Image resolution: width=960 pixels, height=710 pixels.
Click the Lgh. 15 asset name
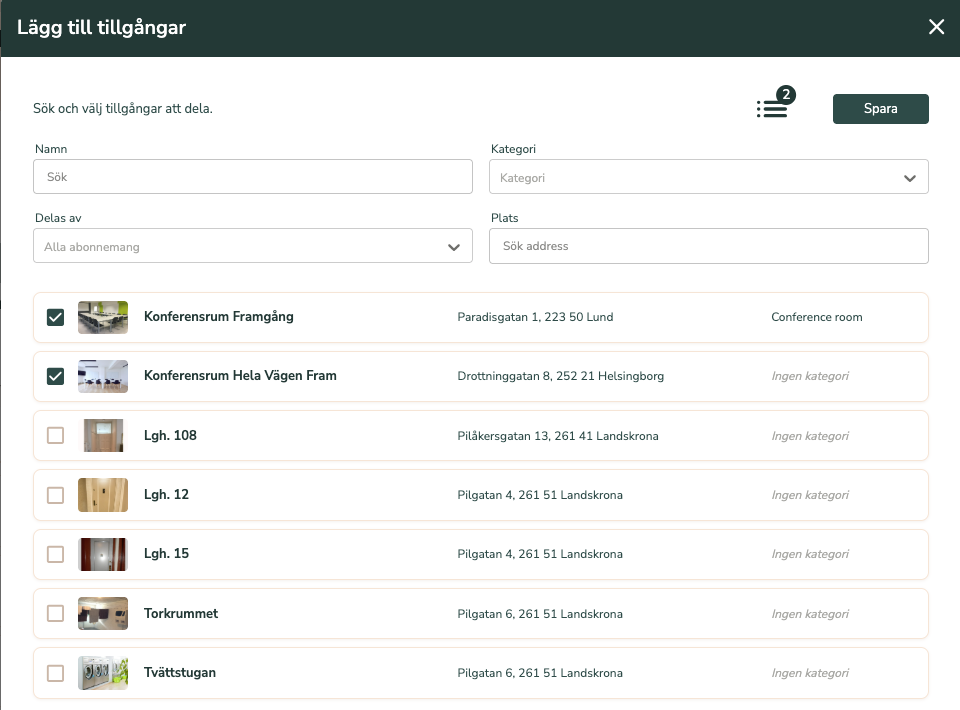coord(166,554)
